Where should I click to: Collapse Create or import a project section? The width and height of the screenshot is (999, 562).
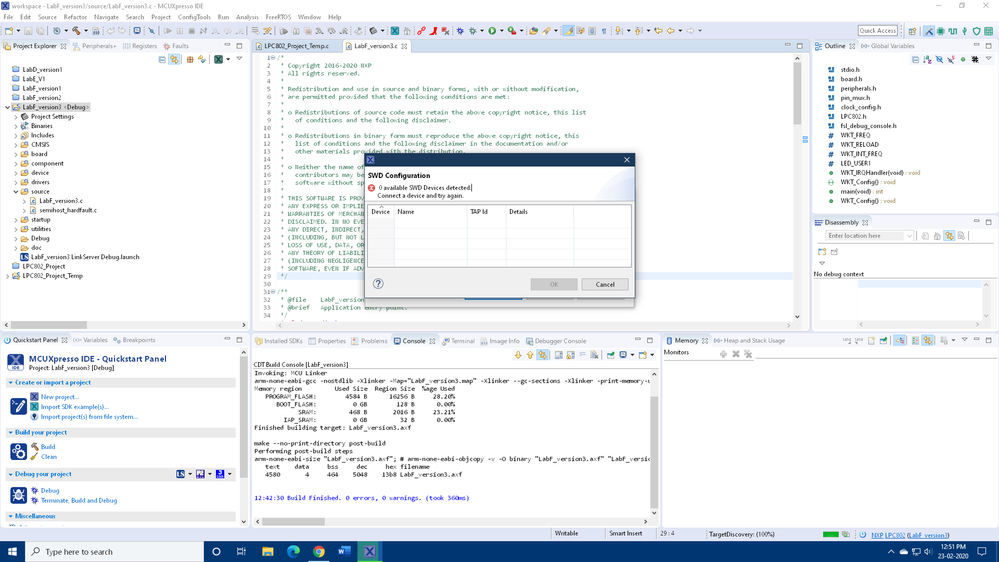[10, 382]
